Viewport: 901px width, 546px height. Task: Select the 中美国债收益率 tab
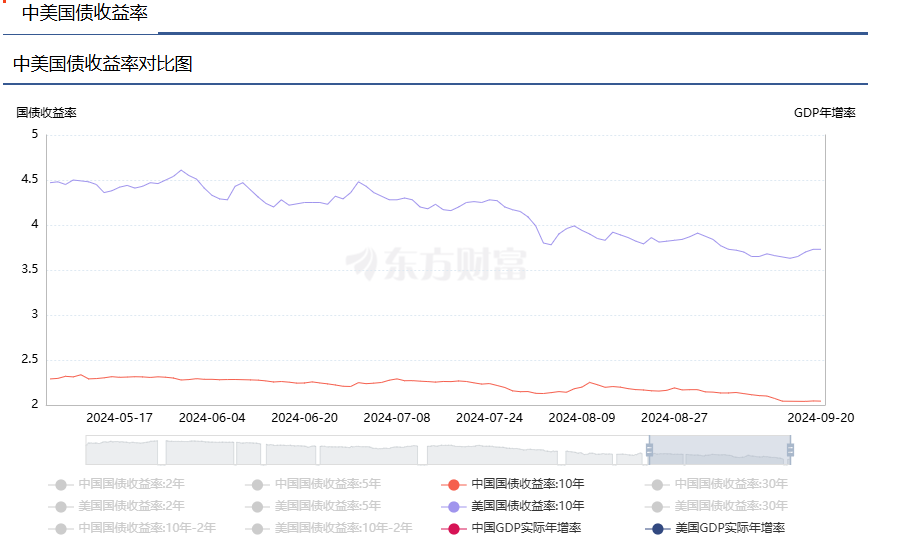click(x=85, y=13)
